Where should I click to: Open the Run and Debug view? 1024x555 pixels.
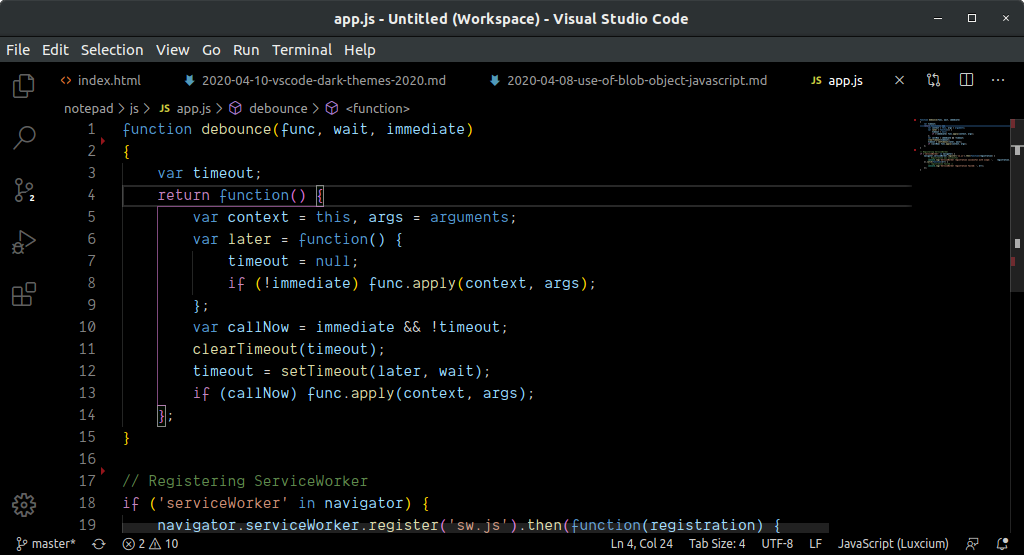[24, 242]
